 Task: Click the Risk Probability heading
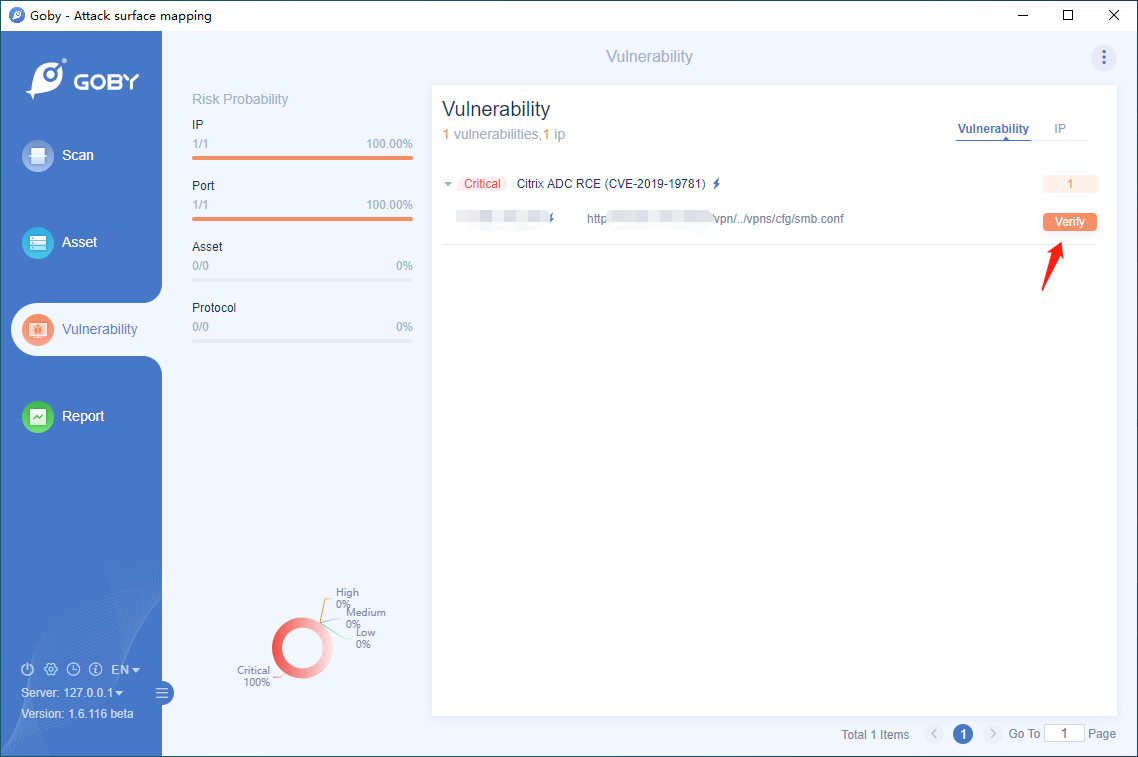240,99
